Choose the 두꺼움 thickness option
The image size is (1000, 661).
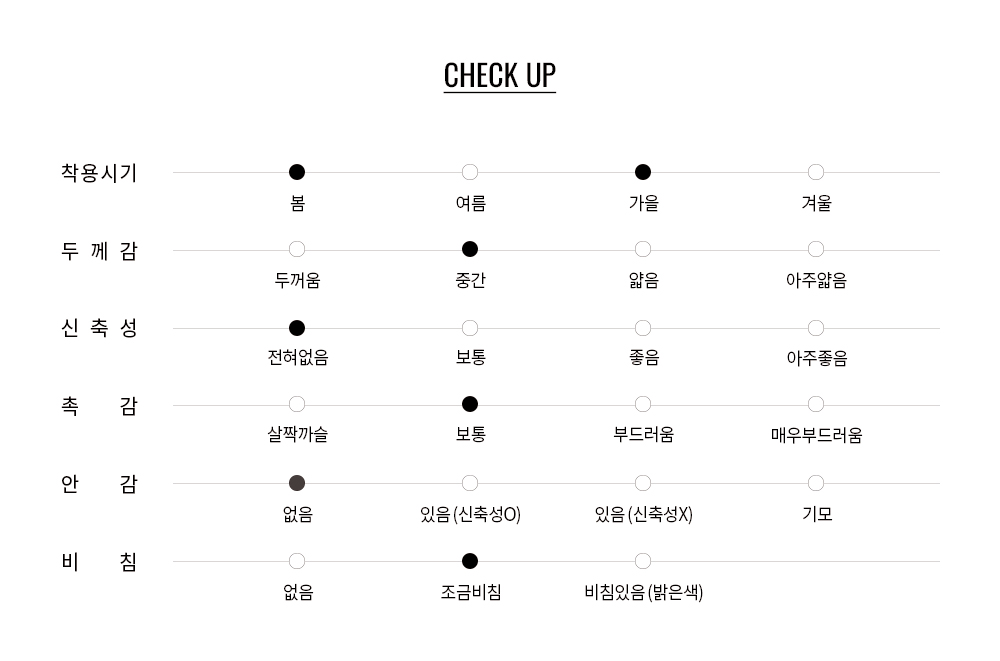point(297,249)
